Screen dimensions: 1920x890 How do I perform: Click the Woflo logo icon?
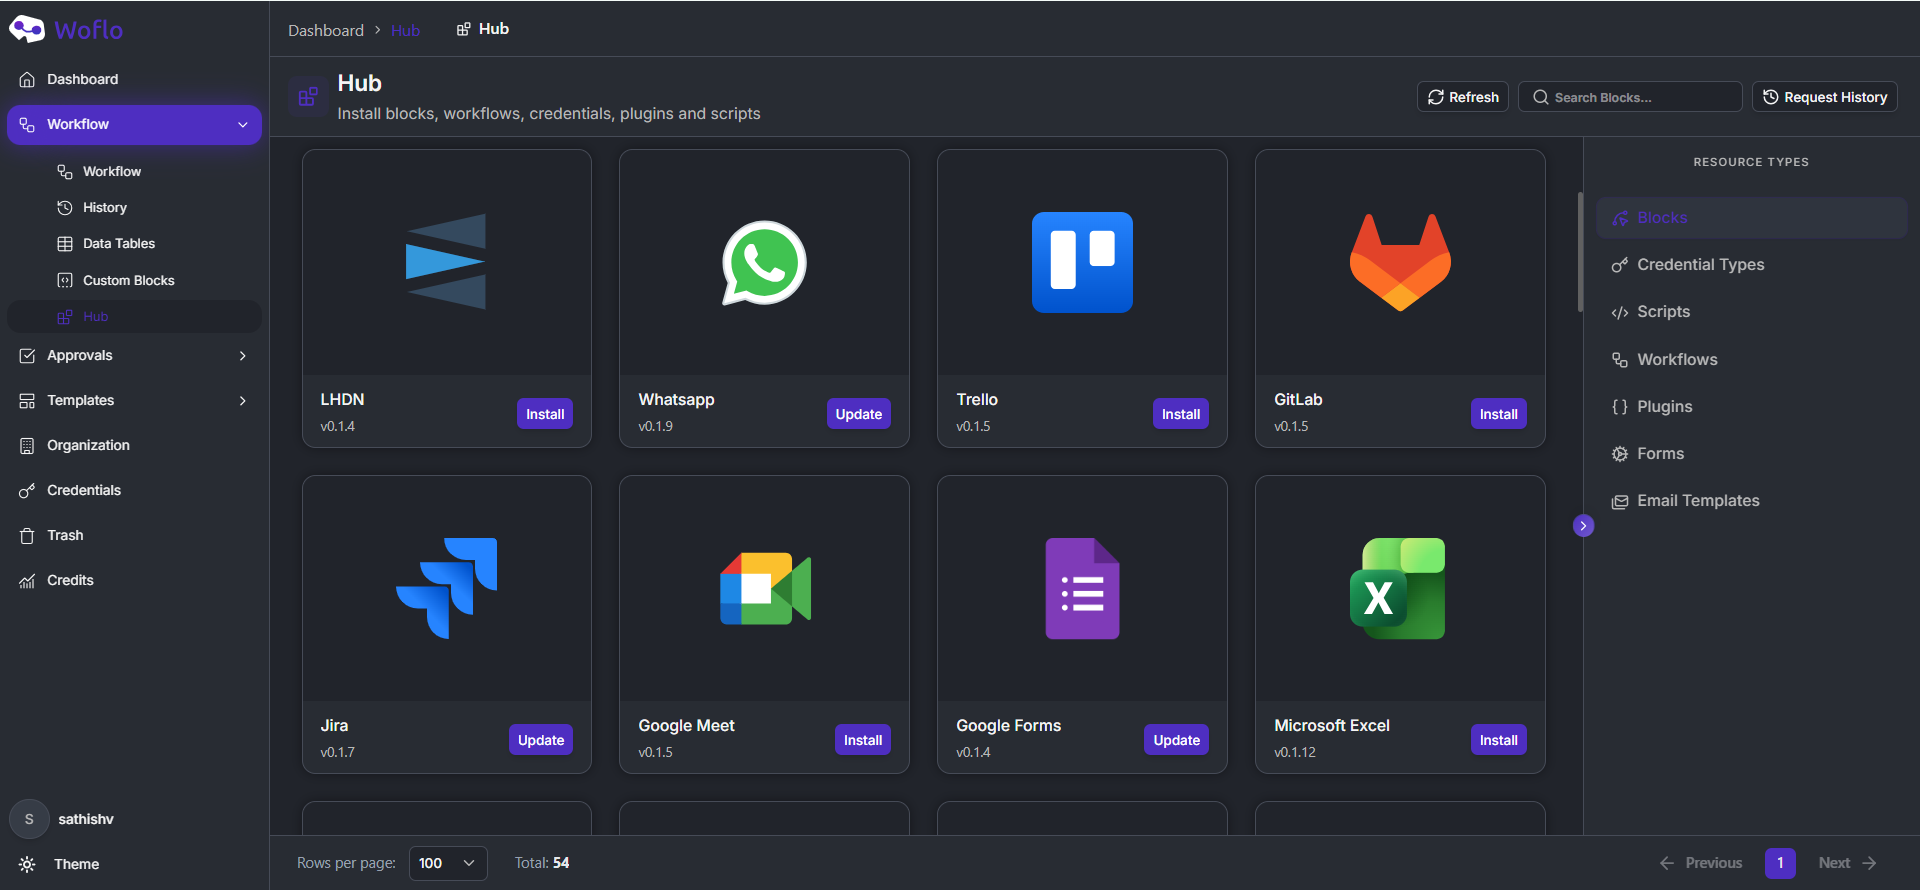27,29
